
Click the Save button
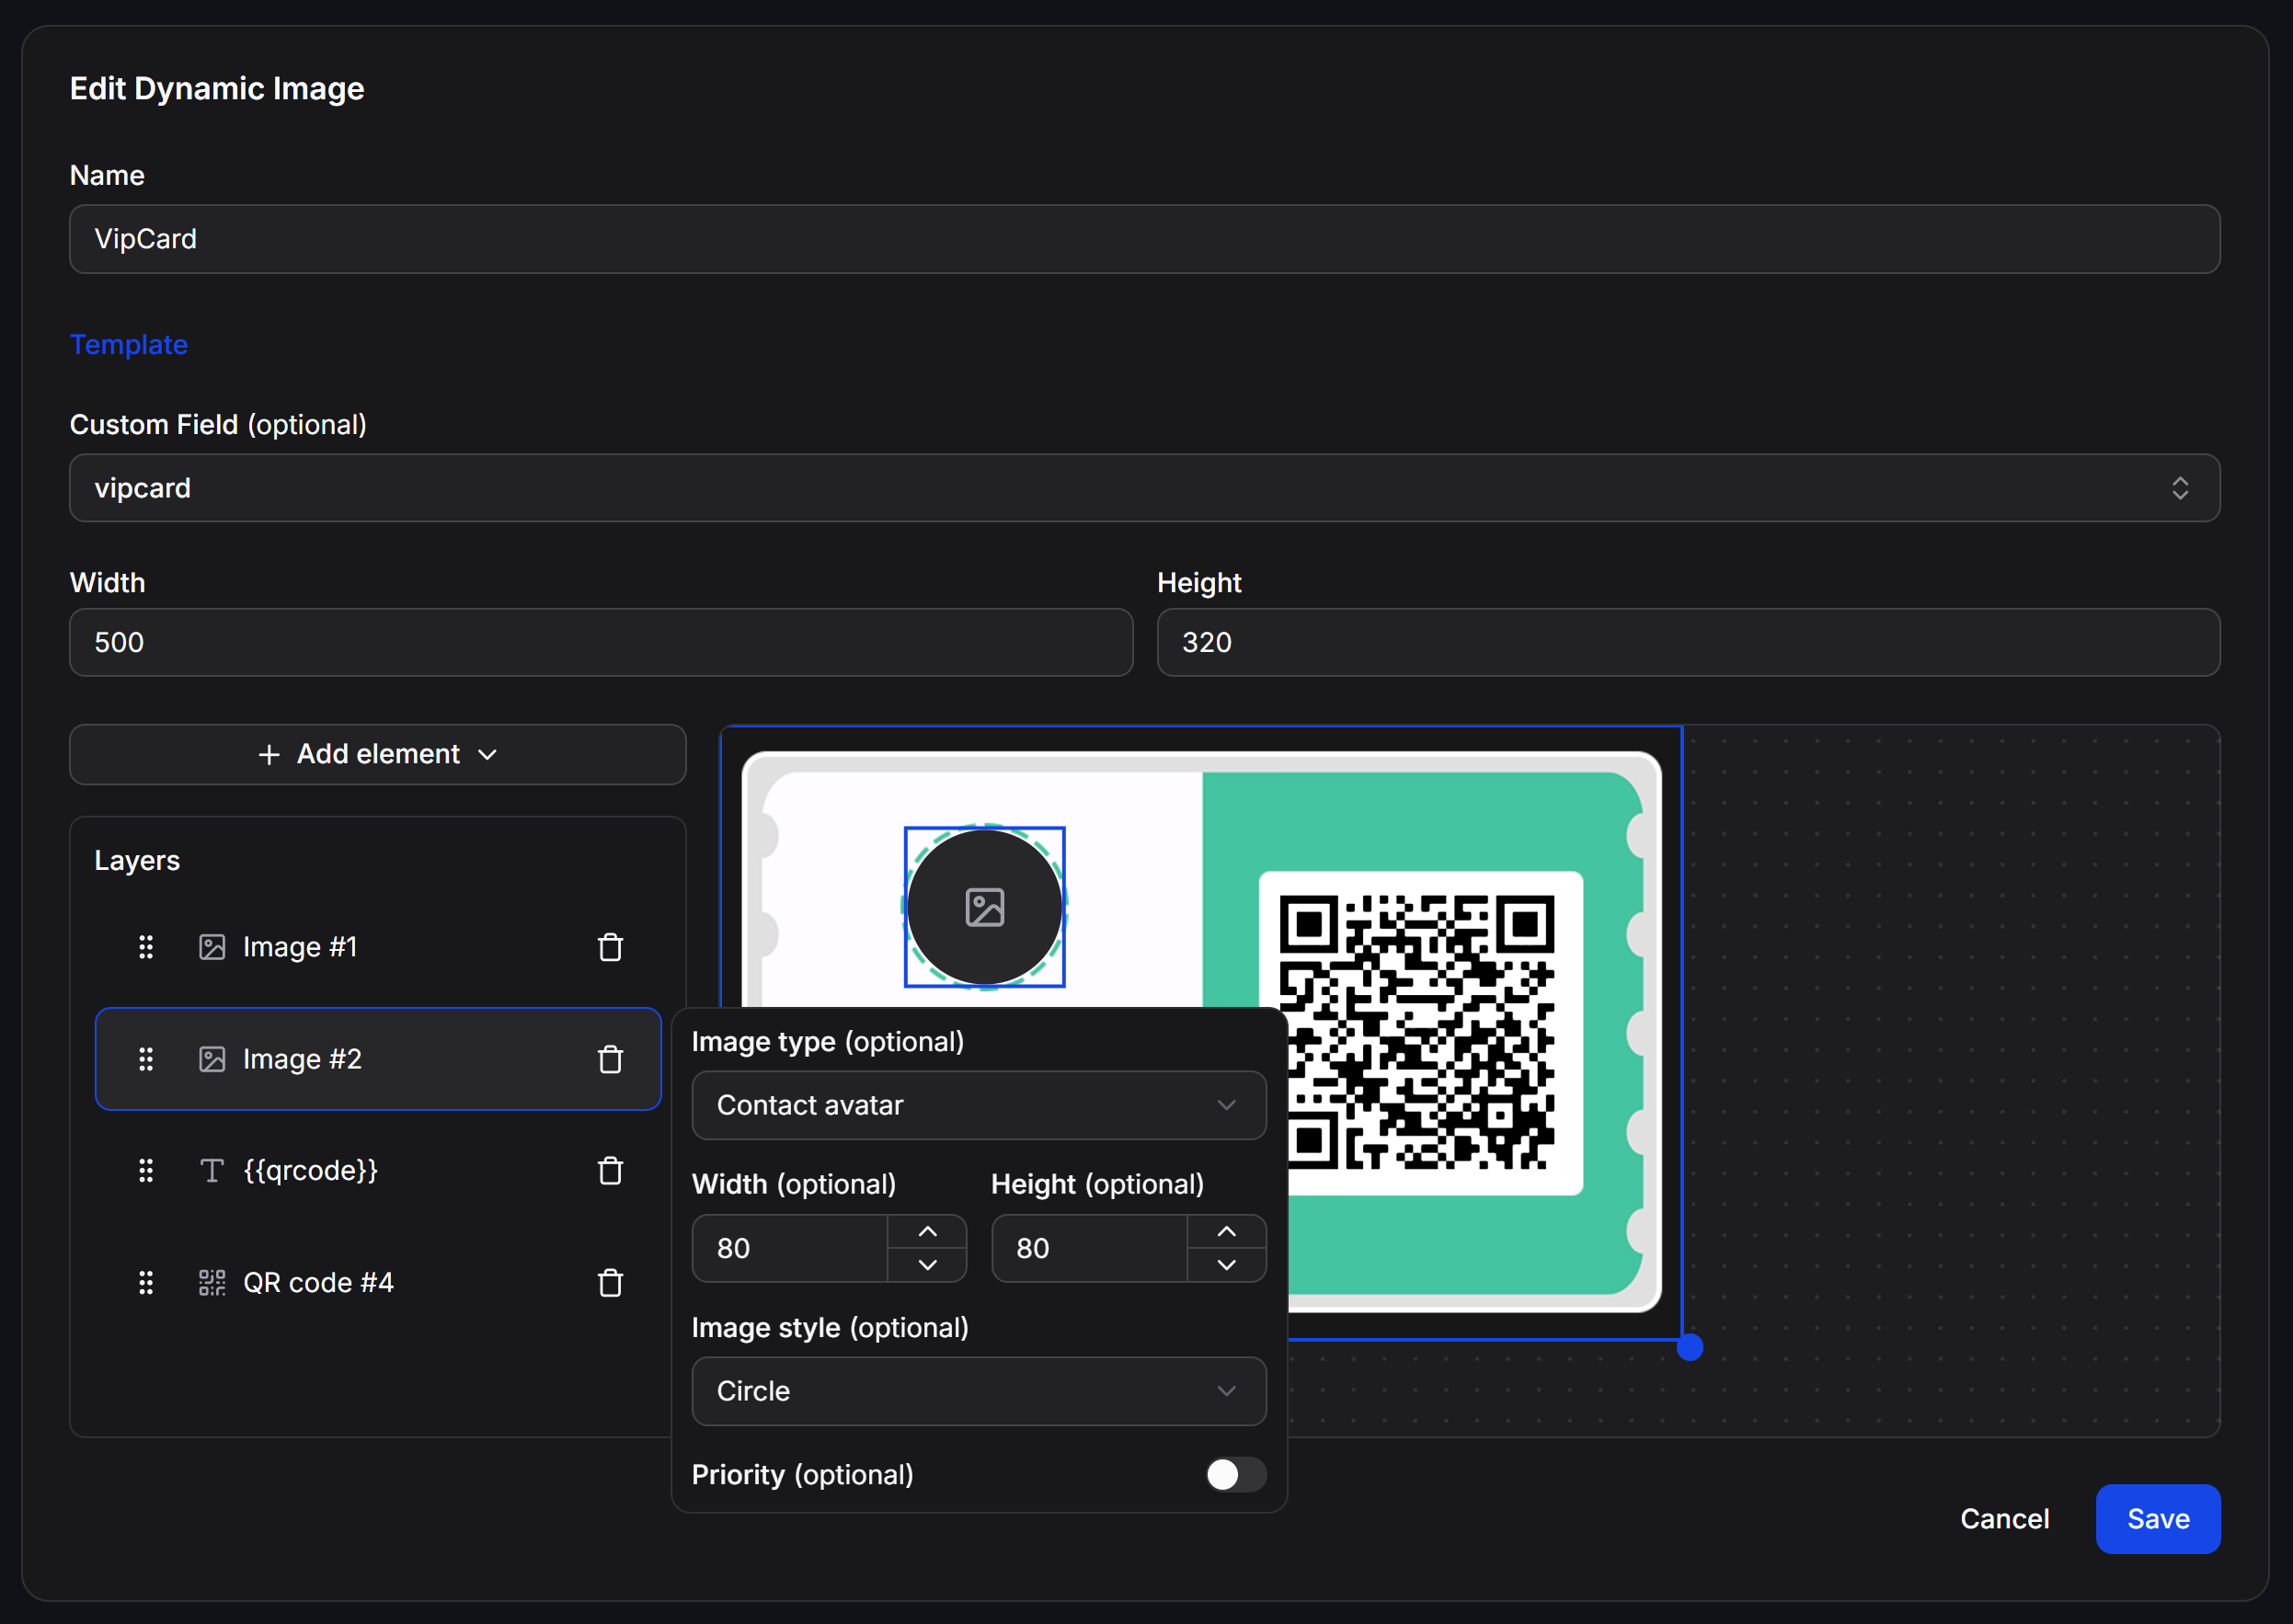click(x=2159, y=1519)
